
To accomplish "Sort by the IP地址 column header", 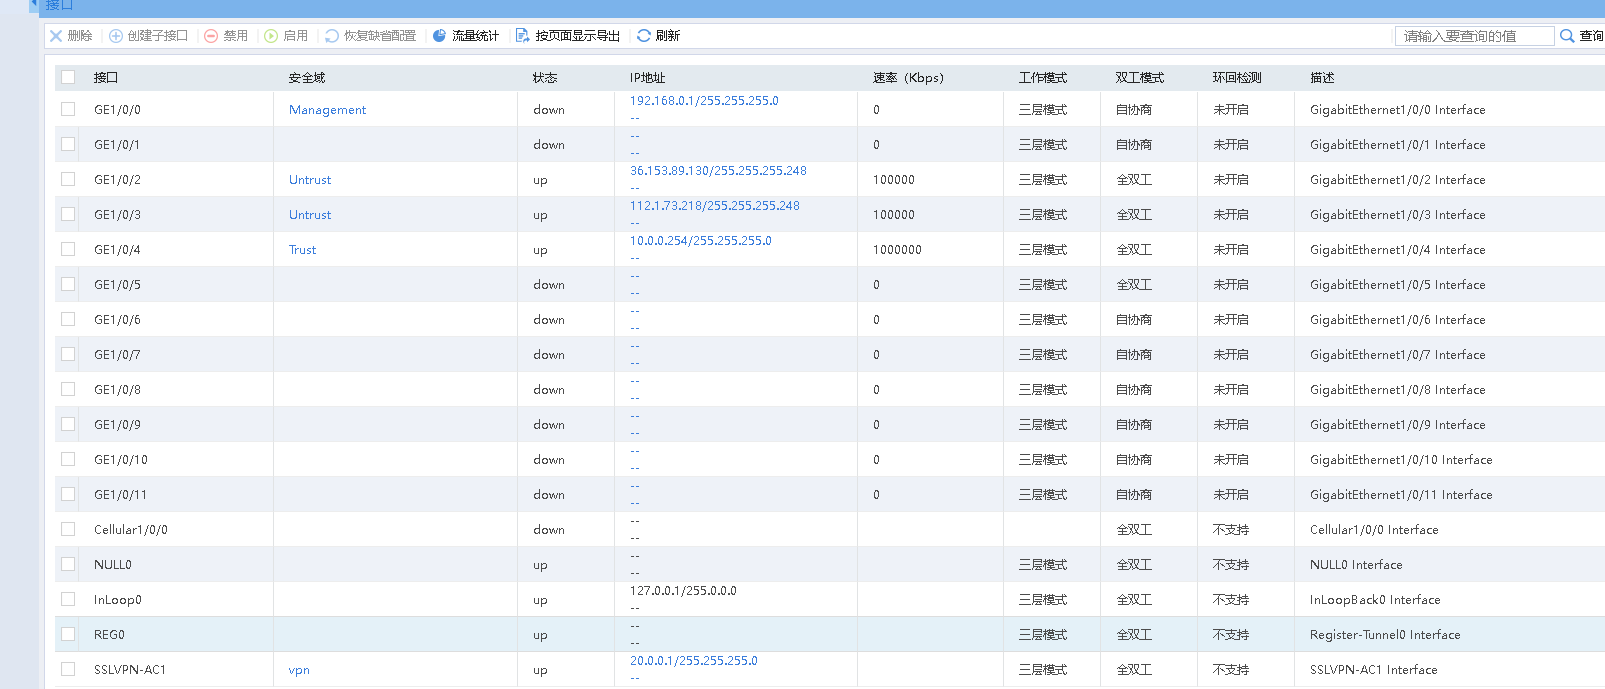I will pos(648,78).
